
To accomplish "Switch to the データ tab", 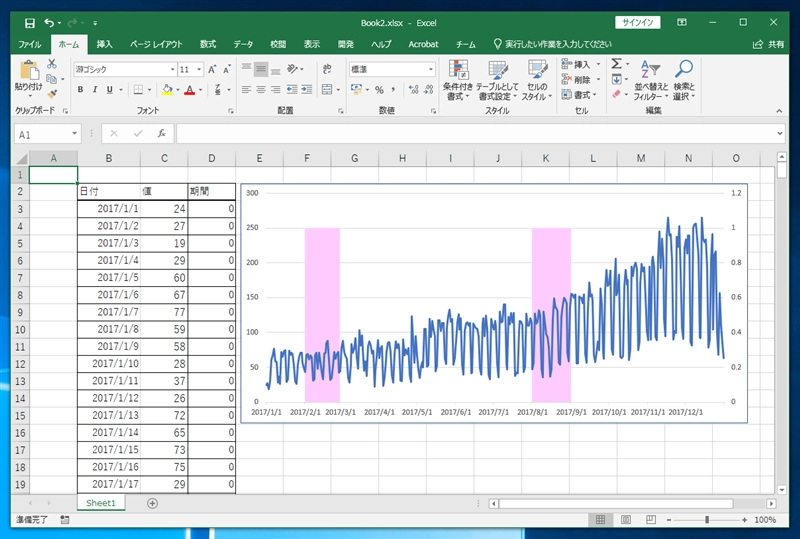I will 243,44.
